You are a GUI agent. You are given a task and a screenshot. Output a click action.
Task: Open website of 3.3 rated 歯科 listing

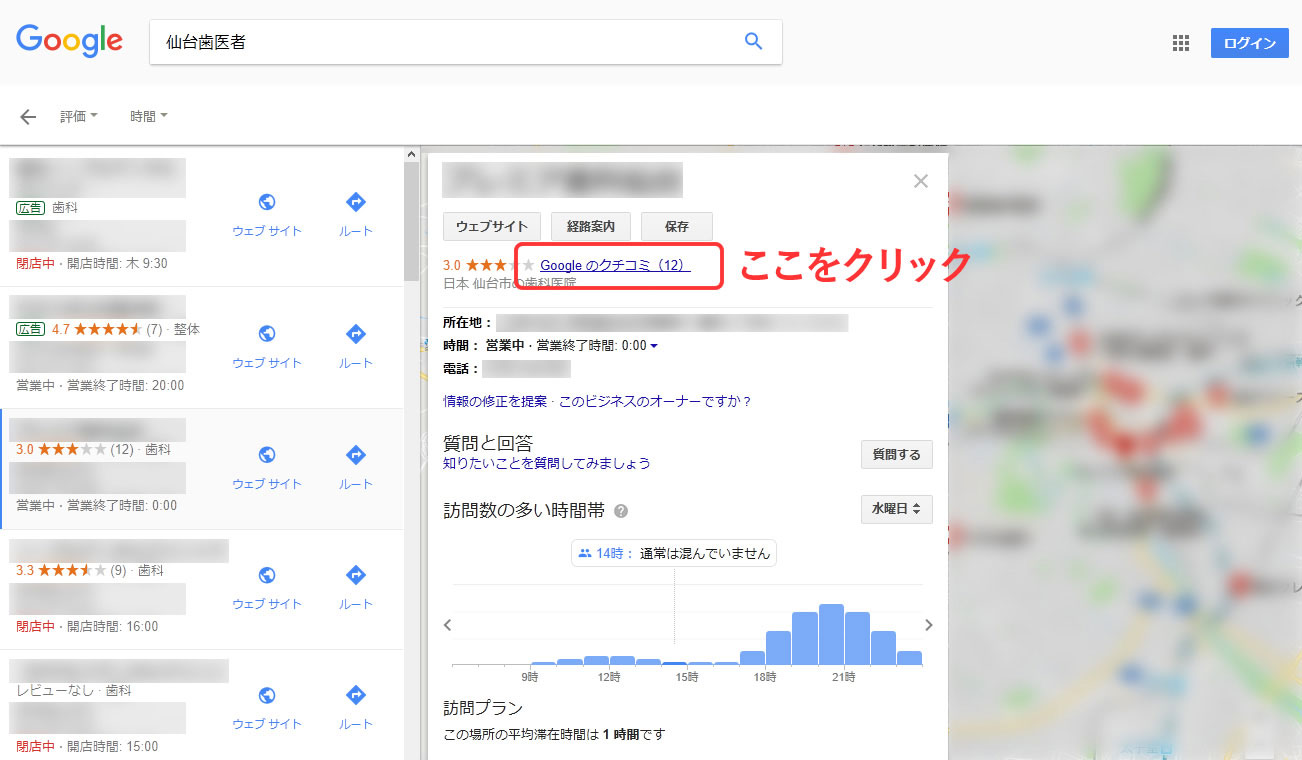pos(267,587)
